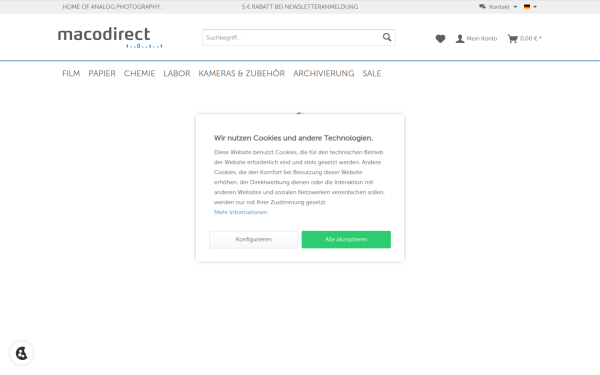
Task: Click the macodirect logo
Action: [110, 38]
